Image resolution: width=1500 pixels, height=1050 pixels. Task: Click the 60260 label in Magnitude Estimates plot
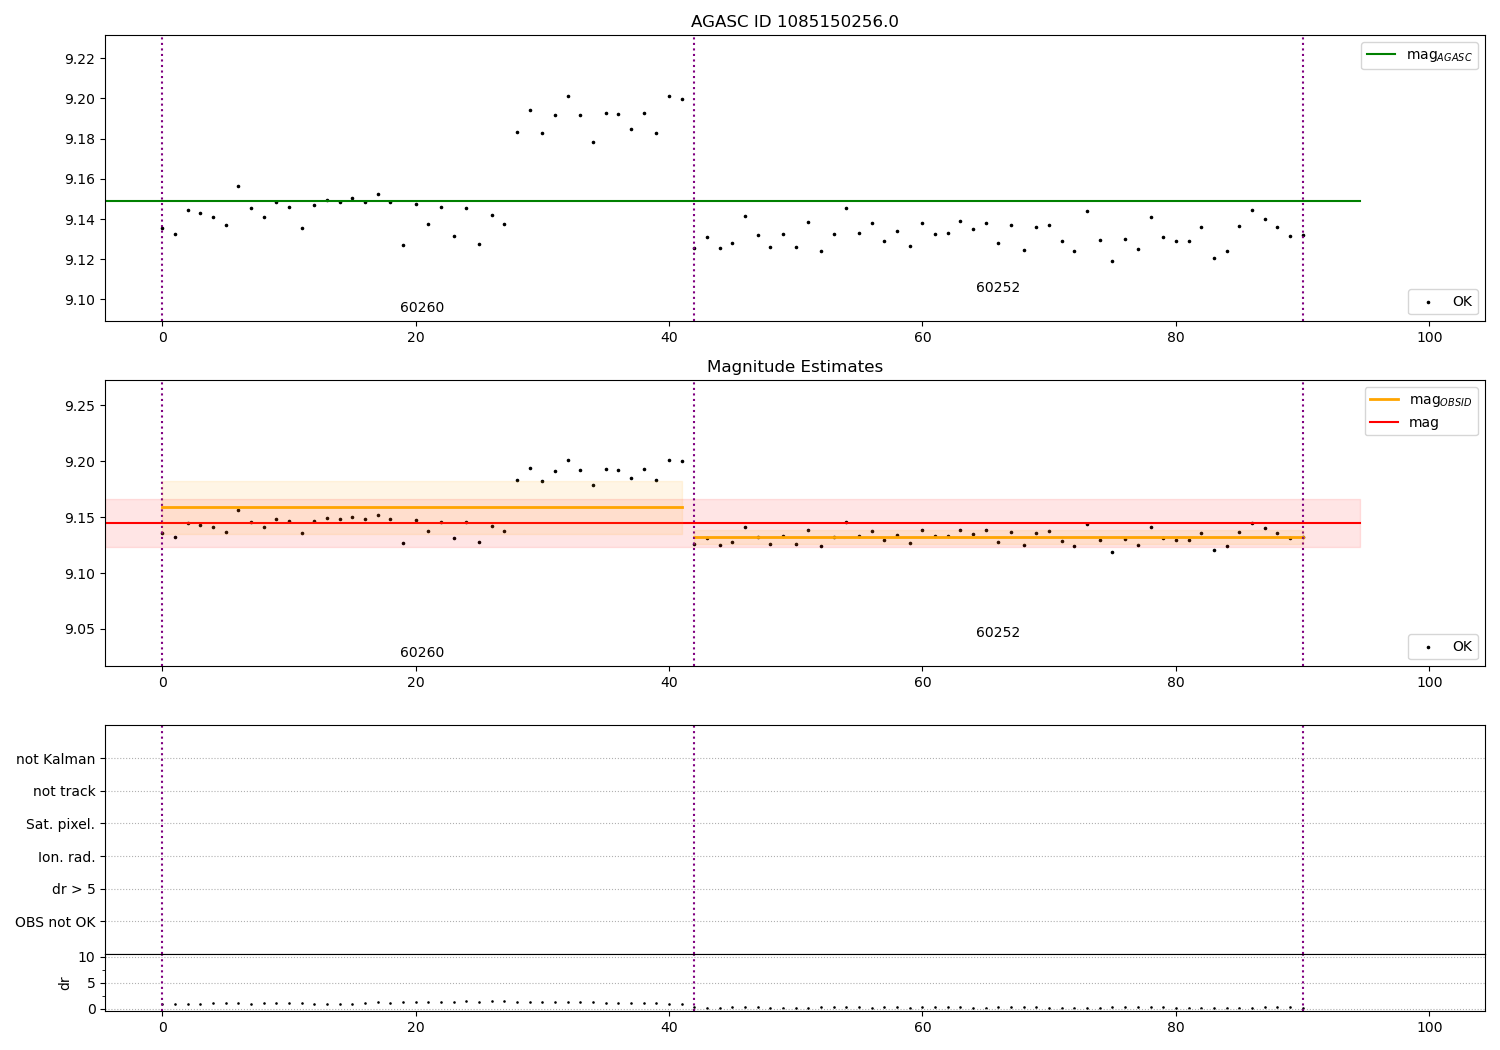point(422,653)
